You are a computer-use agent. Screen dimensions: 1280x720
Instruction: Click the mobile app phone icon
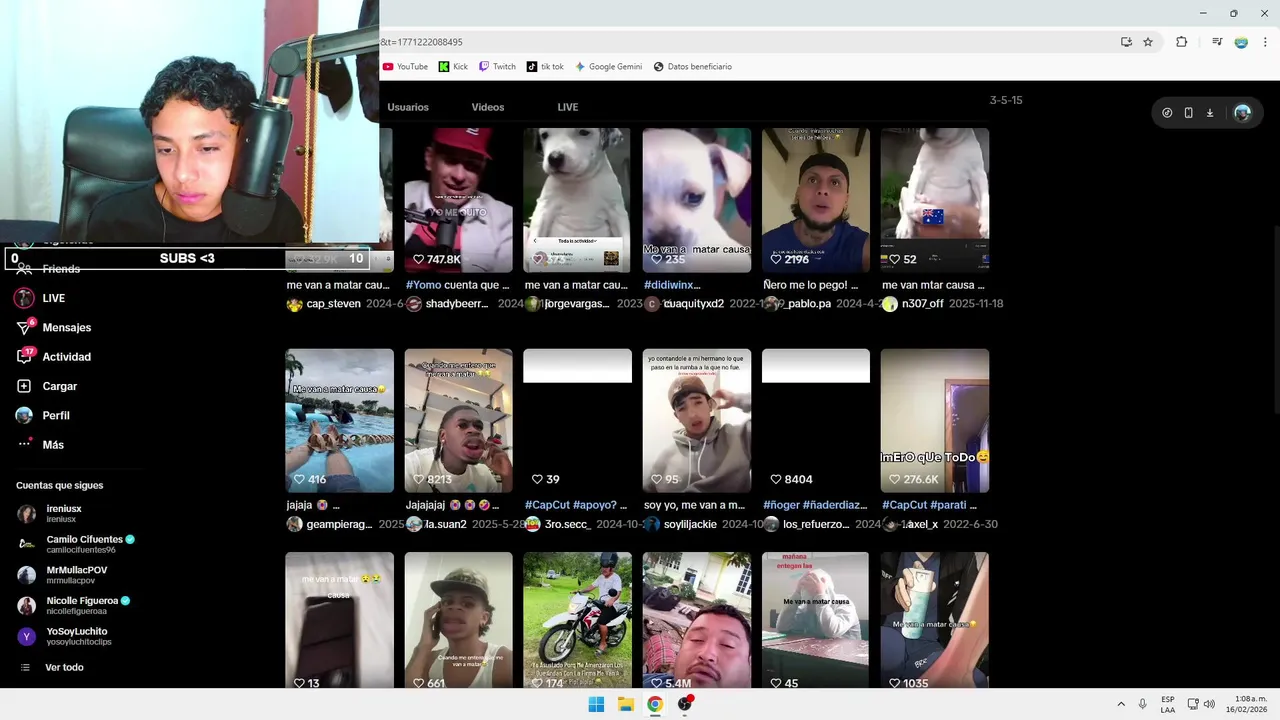[x=1188, y=113]
